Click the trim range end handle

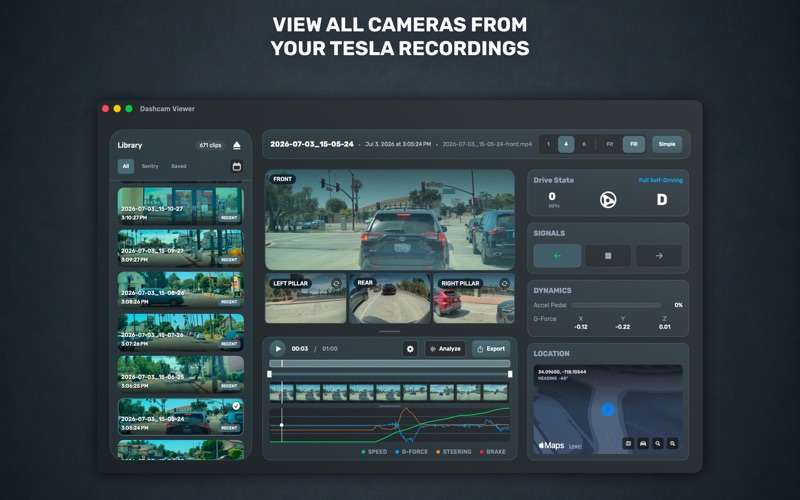tap(510, 374)
